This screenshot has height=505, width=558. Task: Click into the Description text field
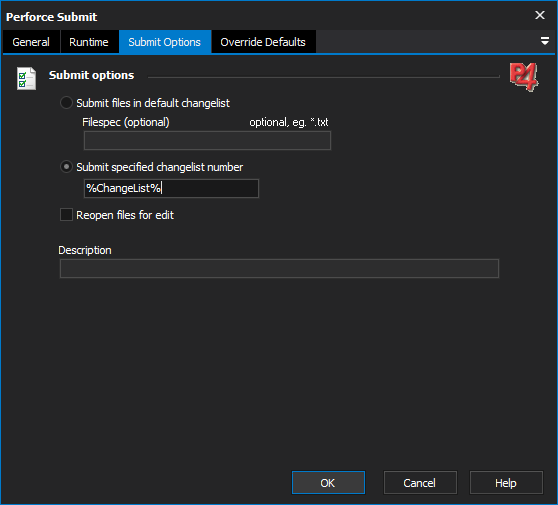279,269
